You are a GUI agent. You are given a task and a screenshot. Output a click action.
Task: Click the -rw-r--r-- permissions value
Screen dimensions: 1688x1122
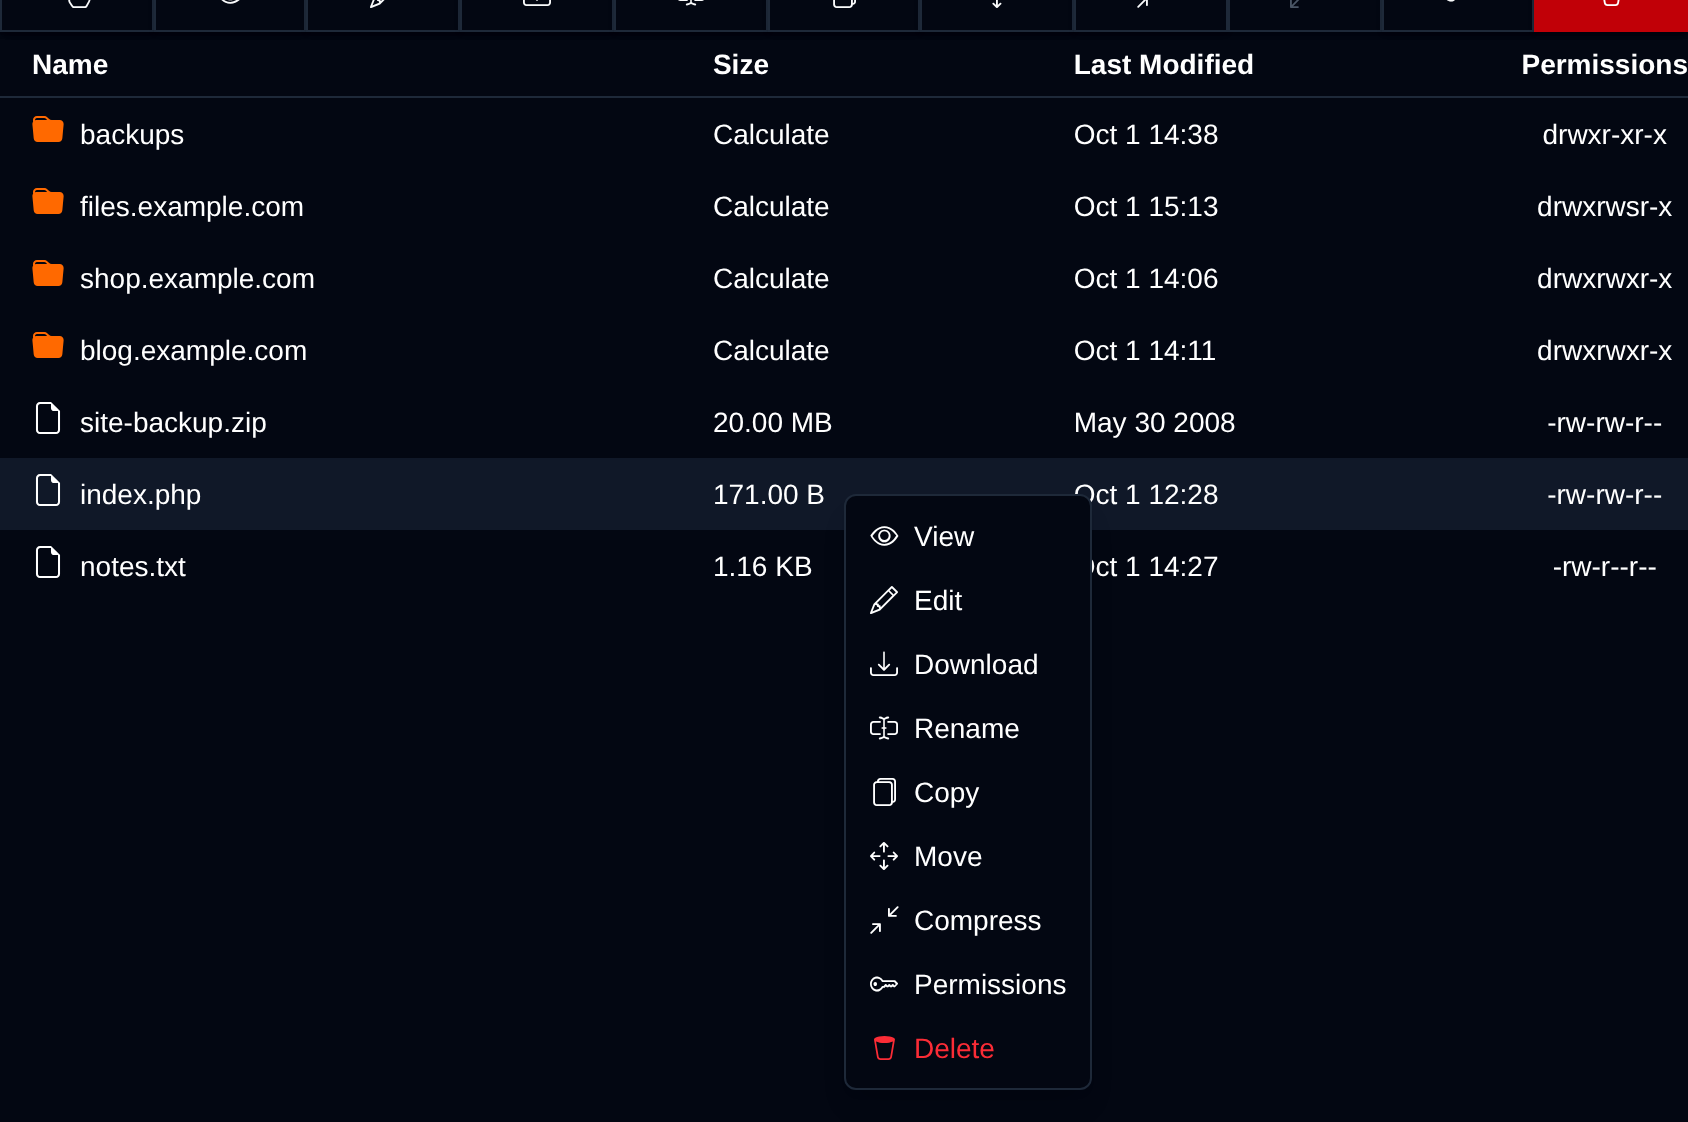[x=1604, y=566]
